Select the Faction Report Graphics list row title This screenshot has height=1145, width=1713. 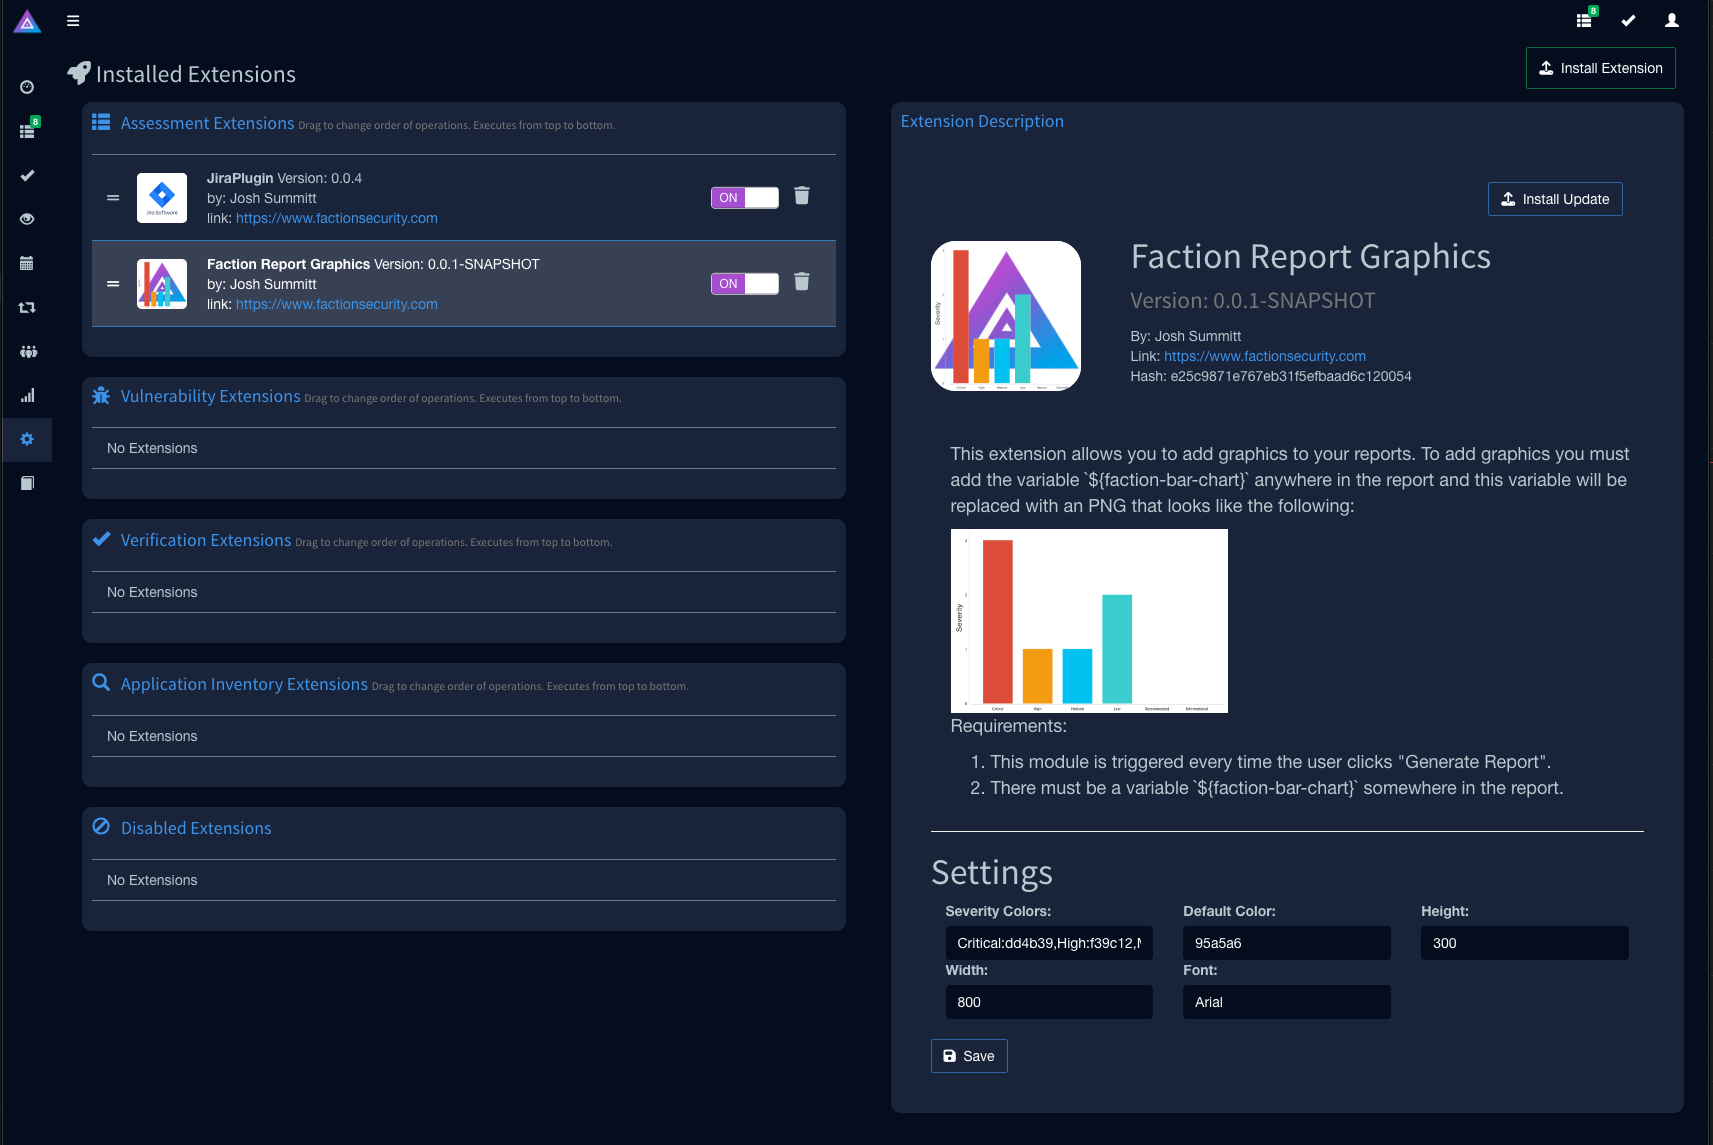(x=373, y=264)
